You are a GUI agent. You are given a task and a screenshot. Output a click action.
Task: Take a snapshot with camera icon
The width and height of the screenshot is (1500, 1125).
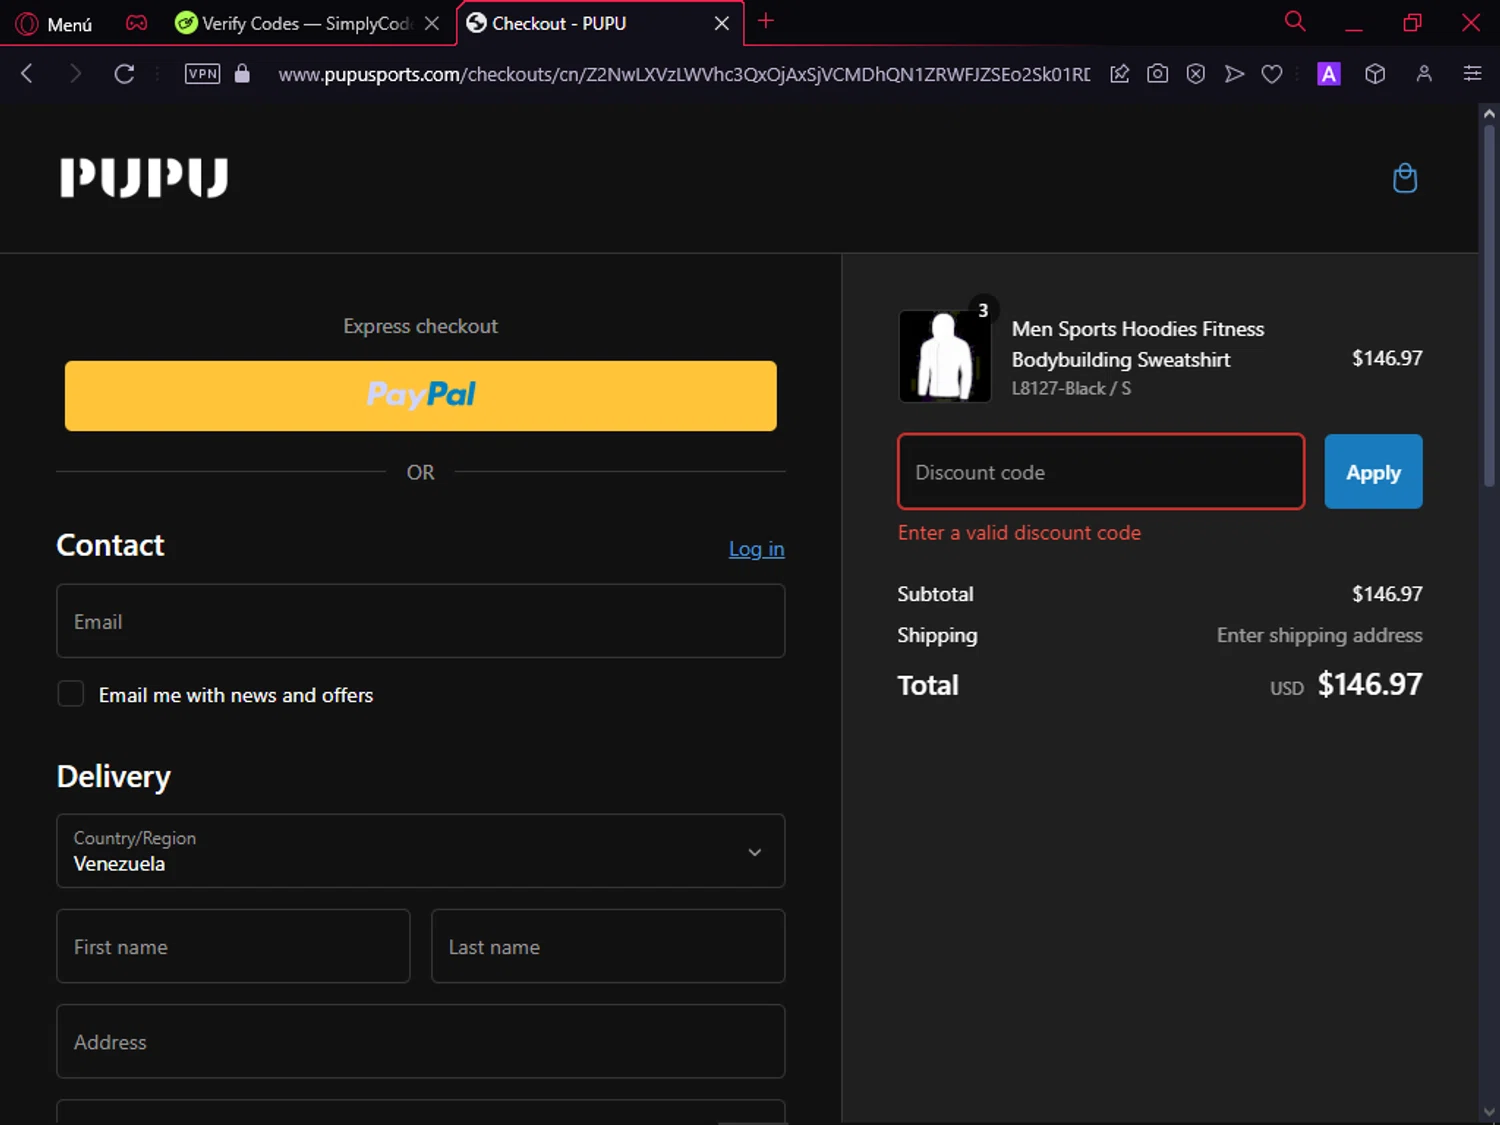click(1158, 73)
